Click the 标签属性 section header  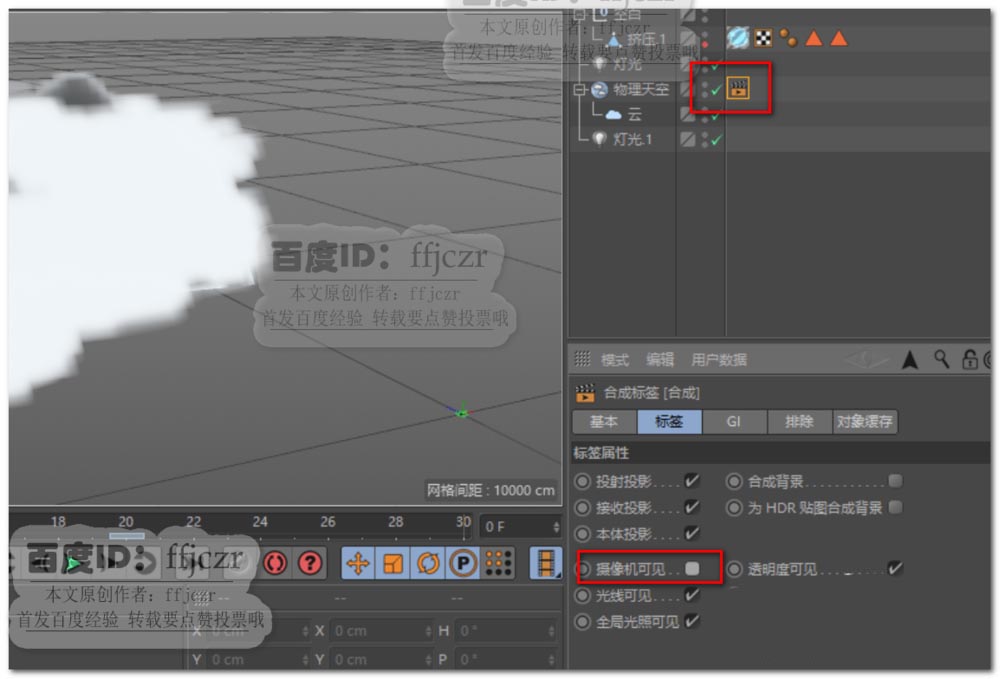[x=781, y=453]
